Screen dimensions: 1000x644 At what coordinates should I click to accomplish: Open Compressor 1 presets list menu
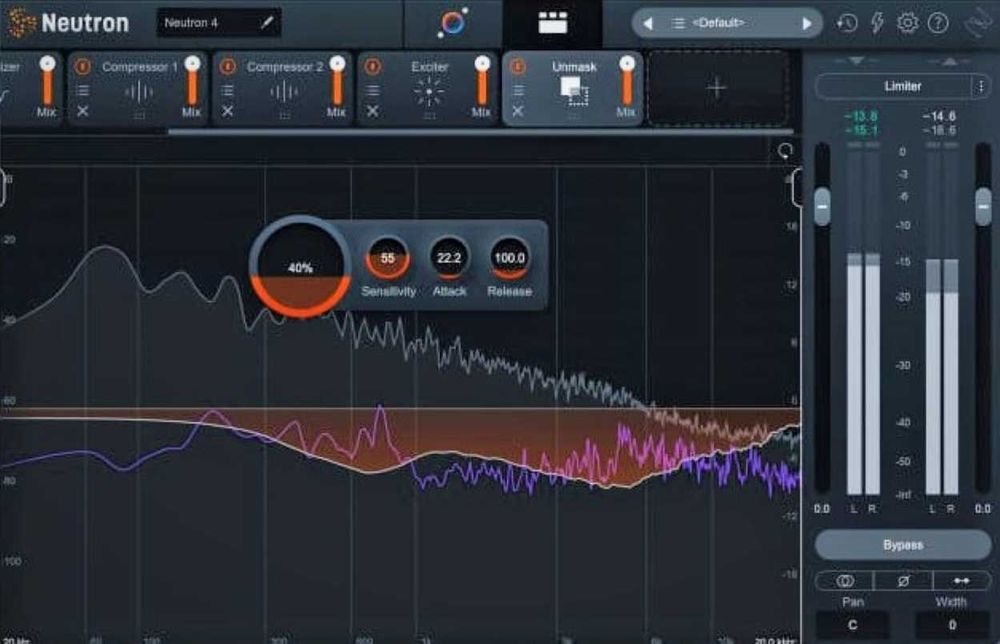point(82,91)
